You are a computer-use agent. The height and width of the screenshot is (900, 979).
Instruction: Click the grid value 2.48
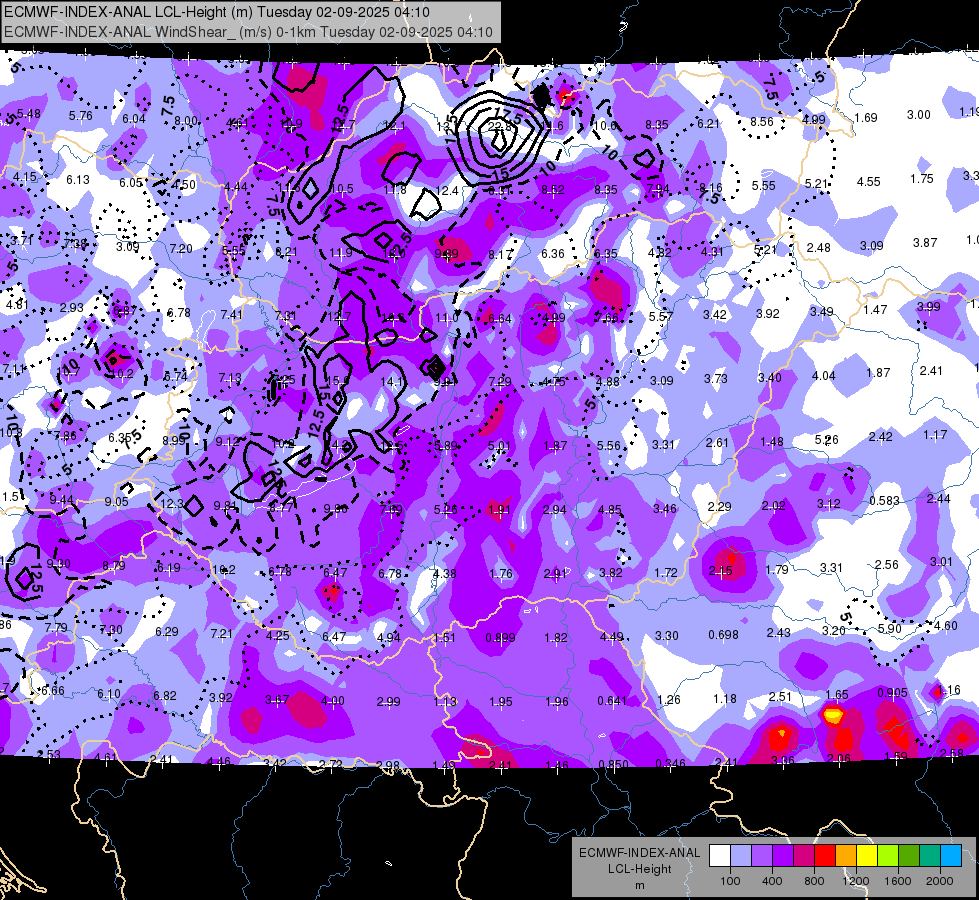tap(819, 248)
